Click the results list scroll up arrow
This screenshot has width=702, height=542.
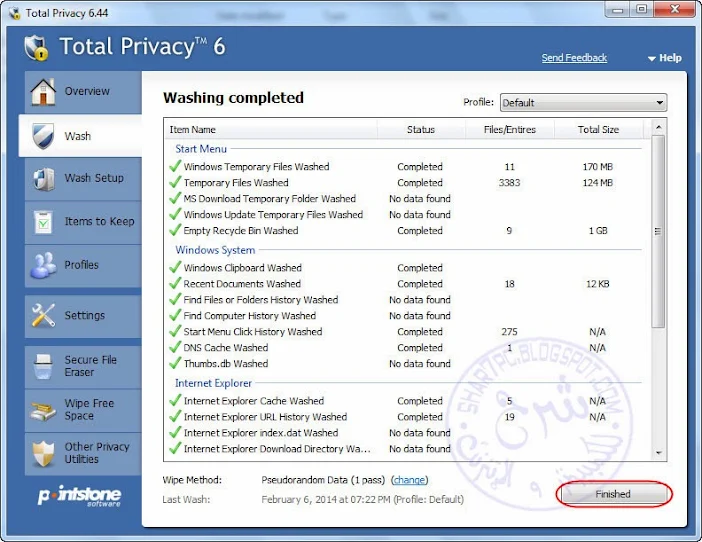[x=658, y=127]
